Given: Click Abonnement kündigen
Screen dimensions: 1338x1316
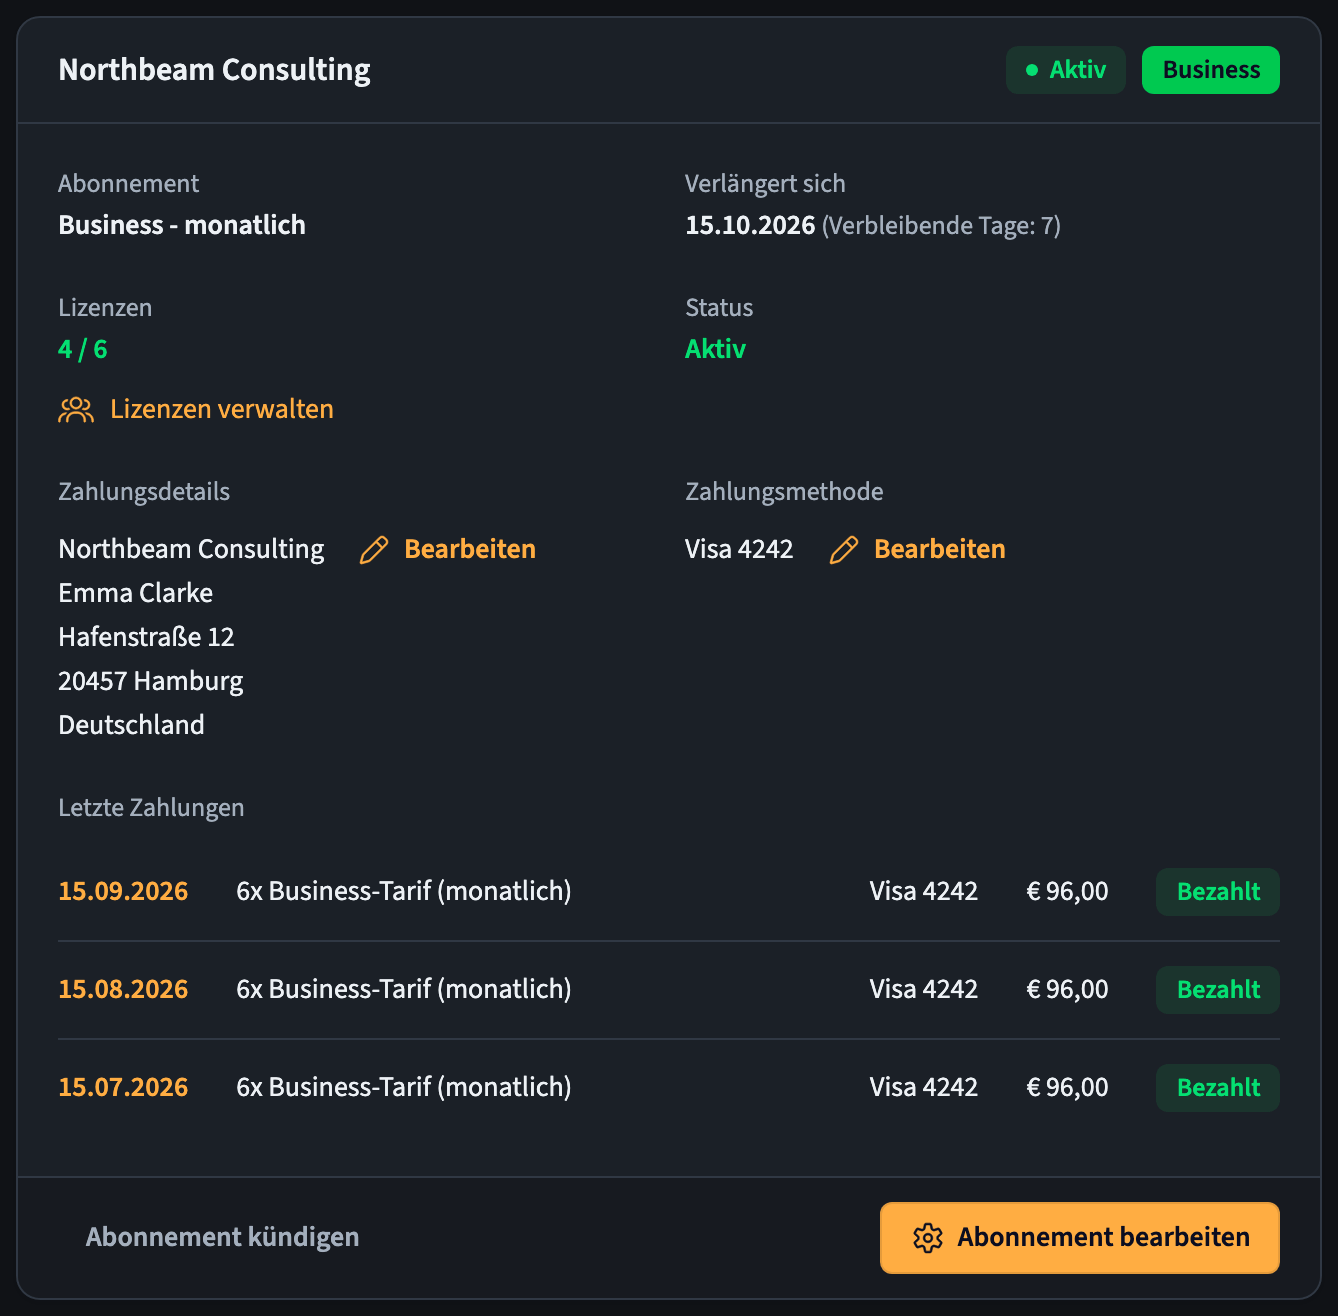Looking at the screenshot, I should coord(222,1237).
